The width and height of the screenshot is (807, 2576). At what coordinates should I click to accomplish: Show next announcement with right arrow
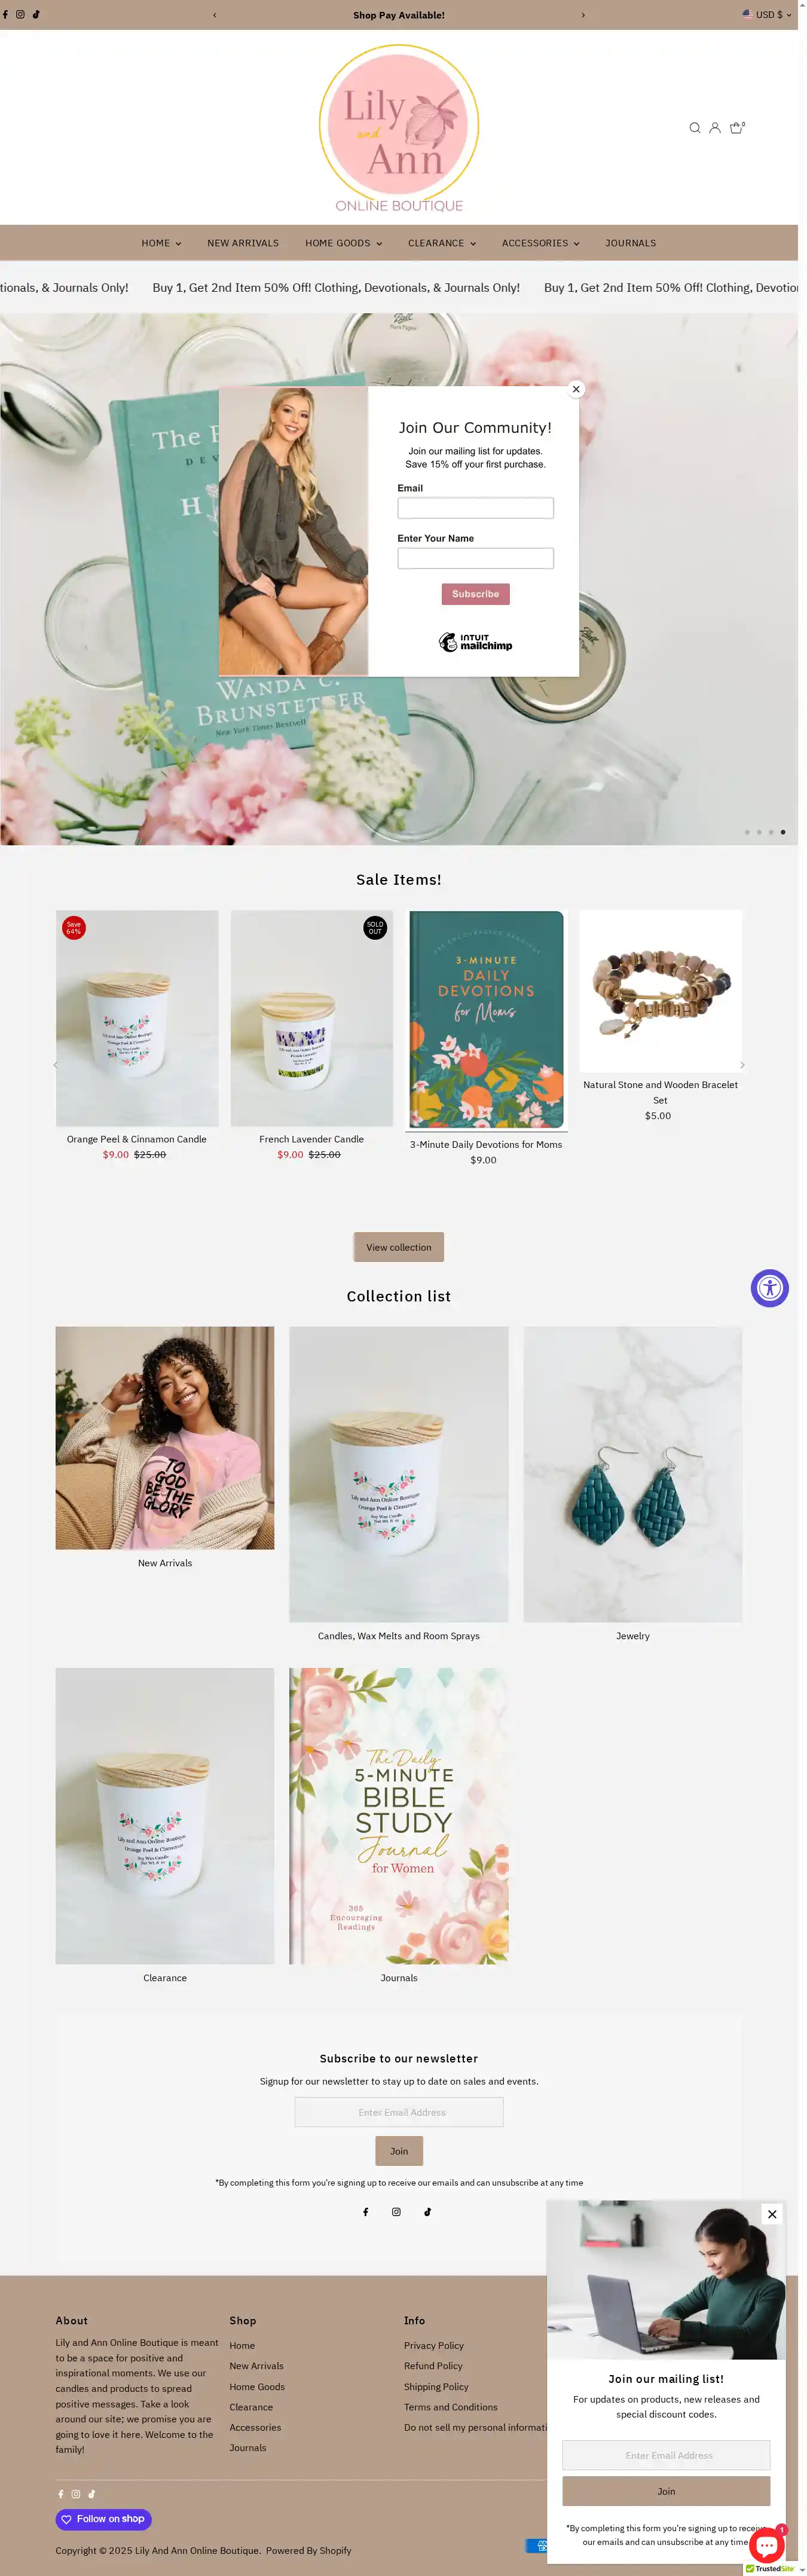click(583, 15)
